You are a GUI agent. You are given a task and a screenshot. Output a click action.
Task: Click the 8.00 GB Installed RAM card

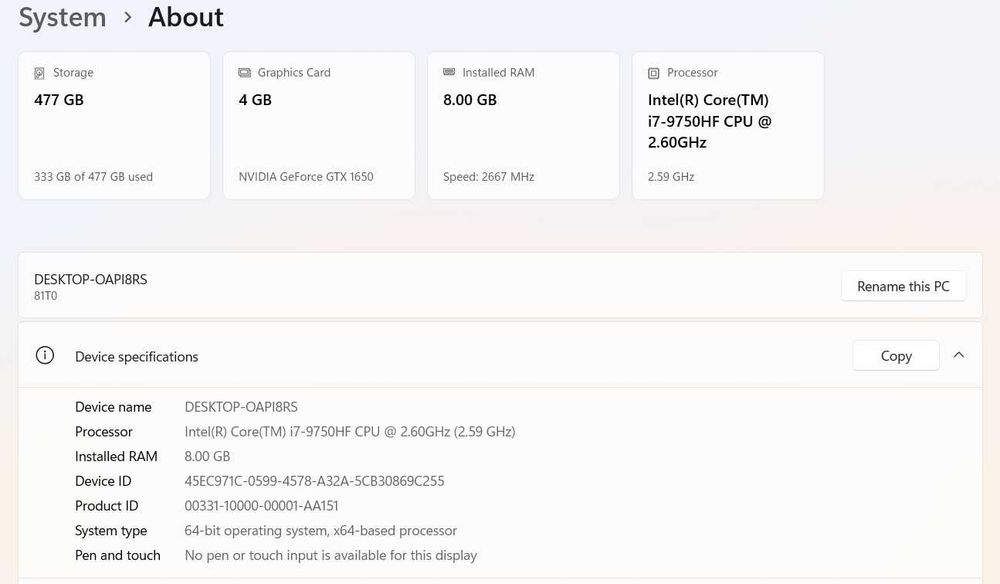coord(523,126)
